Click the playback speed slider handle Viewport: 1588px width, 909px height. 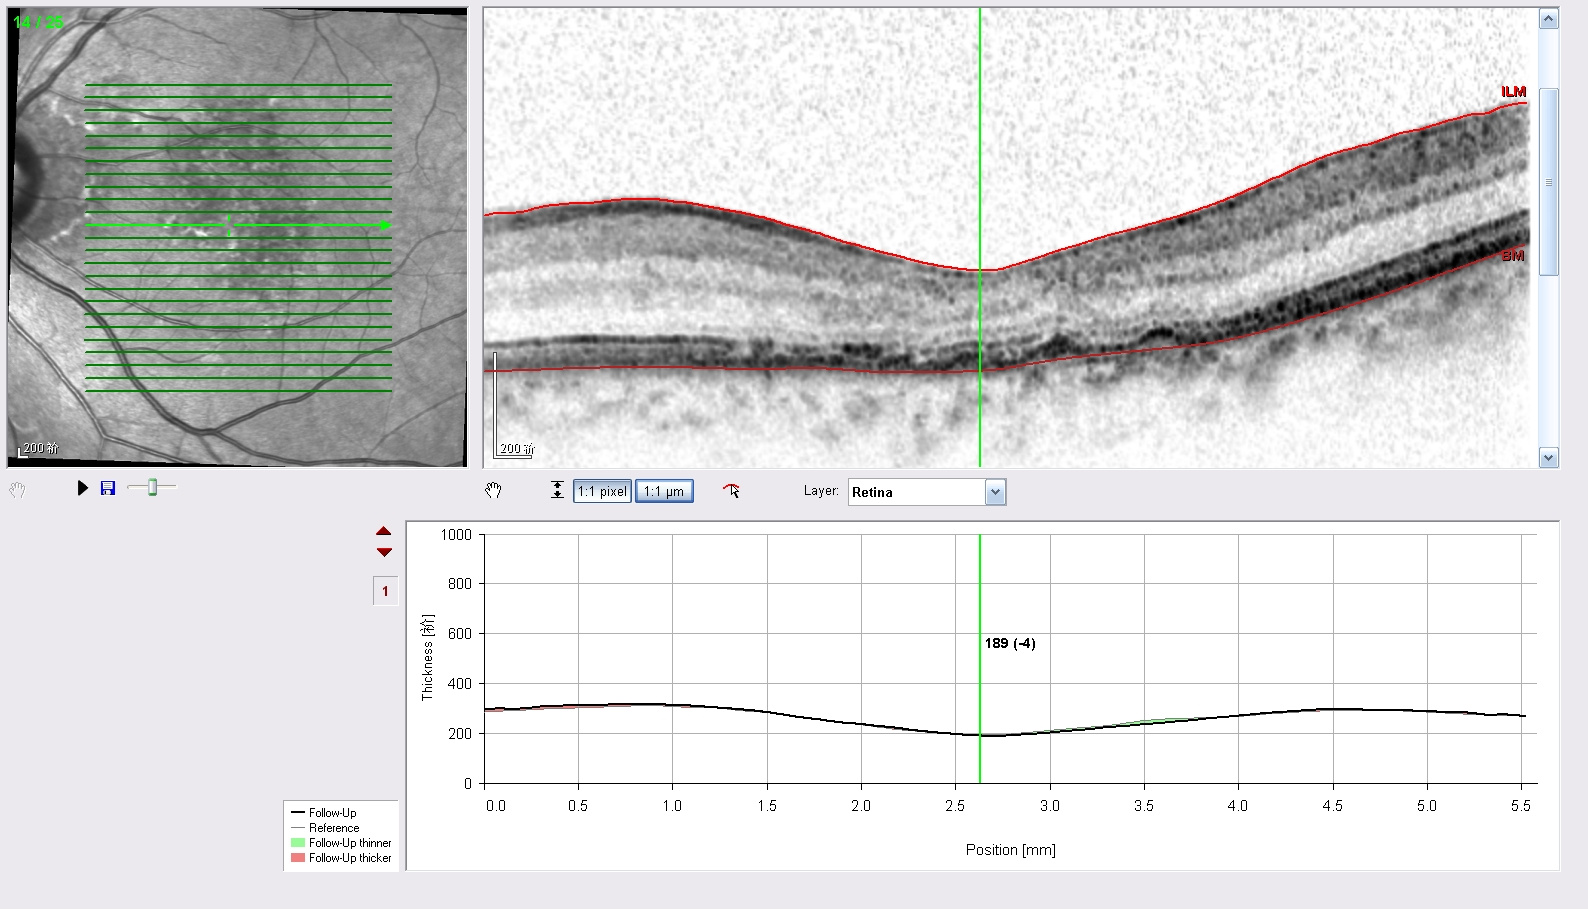(152, 487)
